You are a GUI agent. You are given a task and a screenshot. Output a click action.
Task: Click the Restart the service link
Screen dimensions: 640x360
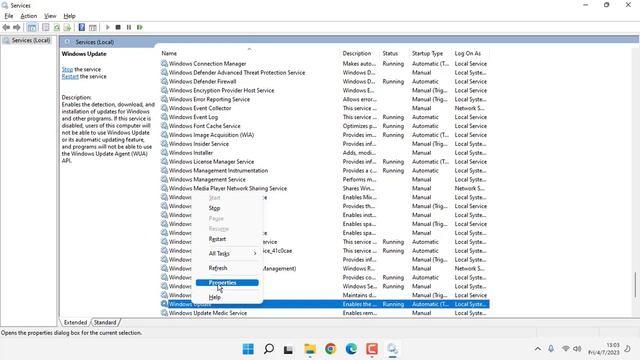(70, 76)
